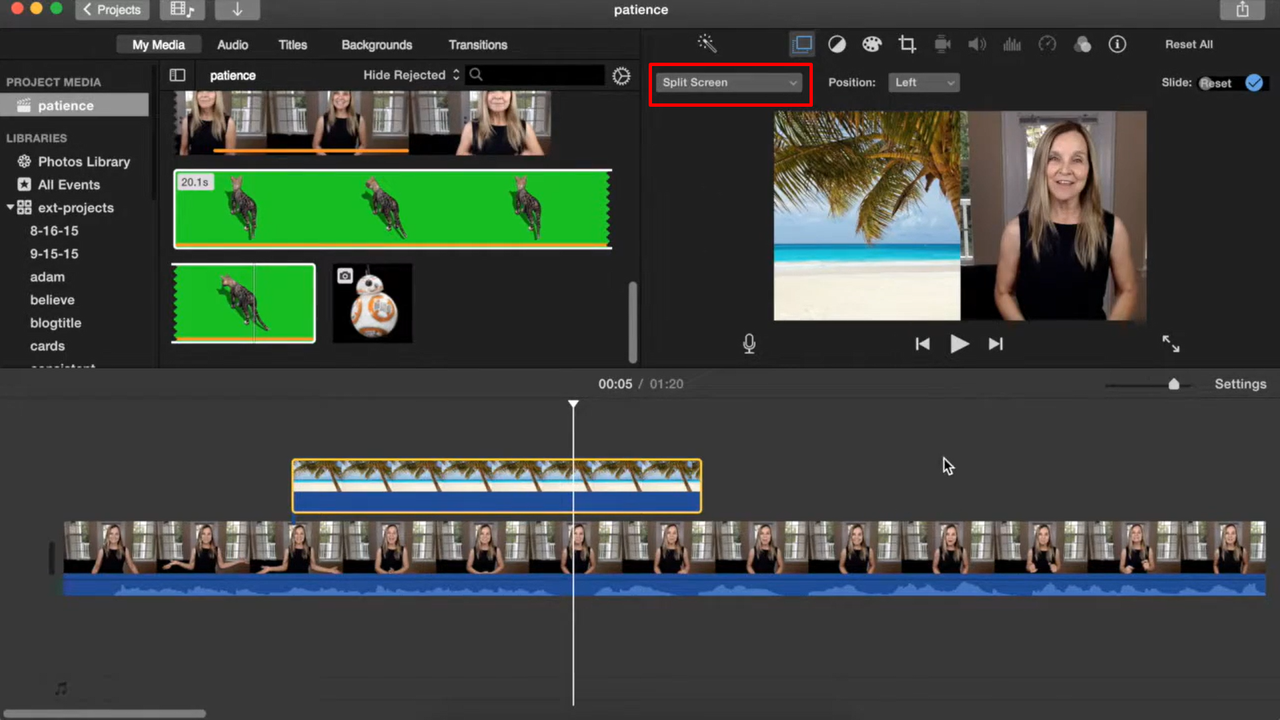Enter fullscreen playback with expand arrows
The image size is (1280, 720).
1171,344
